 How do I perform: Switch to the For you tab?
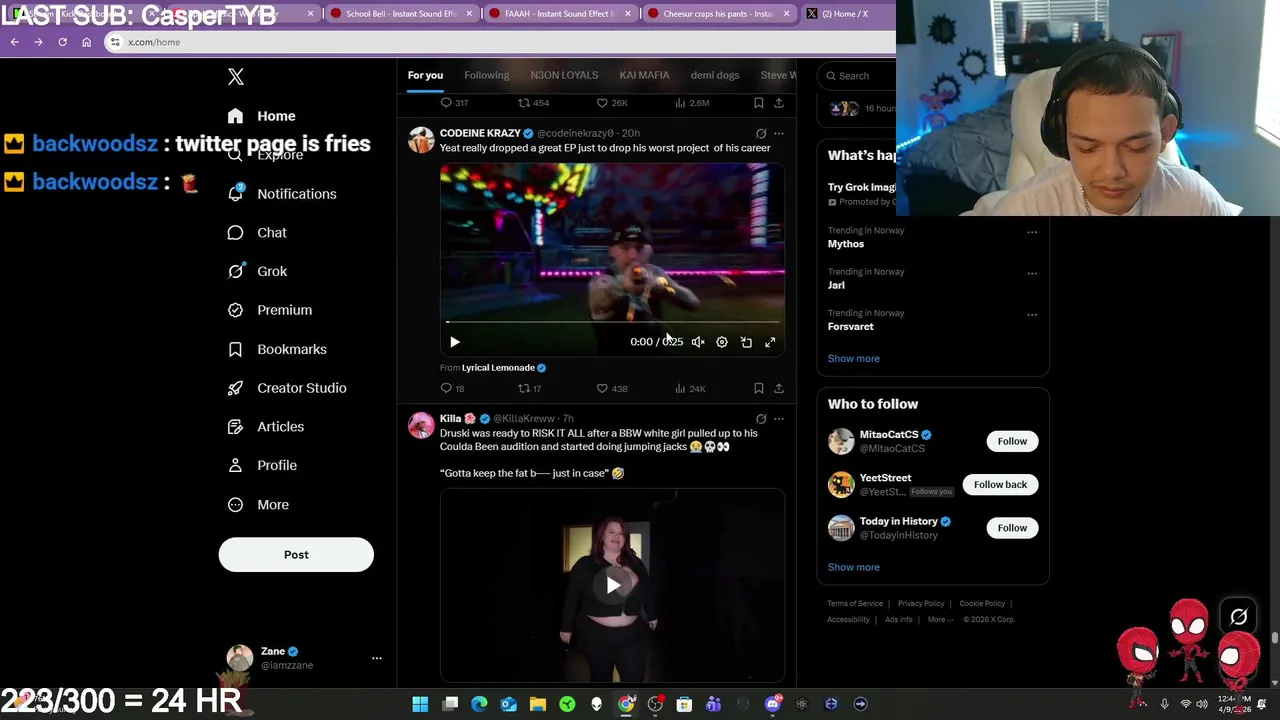click(425, 75)
